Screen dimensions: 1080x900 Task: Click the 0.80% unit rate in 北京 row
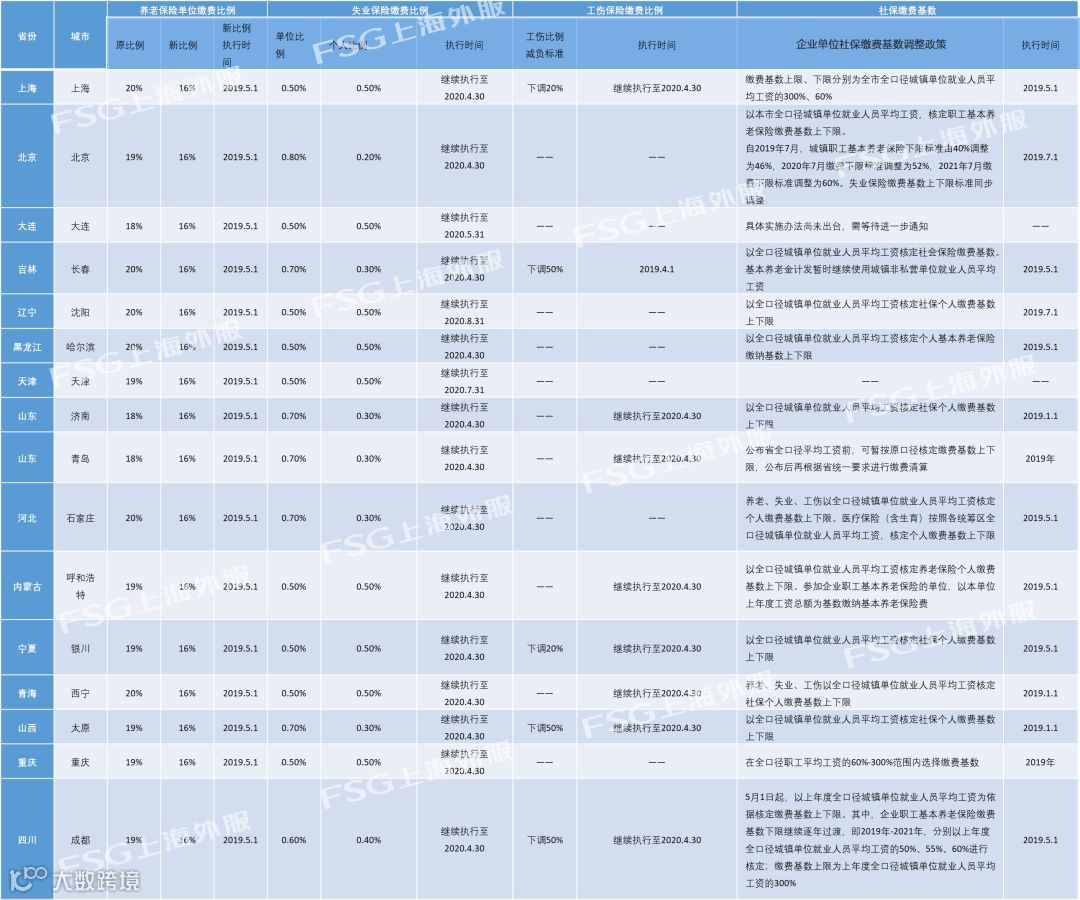(293, 157)
